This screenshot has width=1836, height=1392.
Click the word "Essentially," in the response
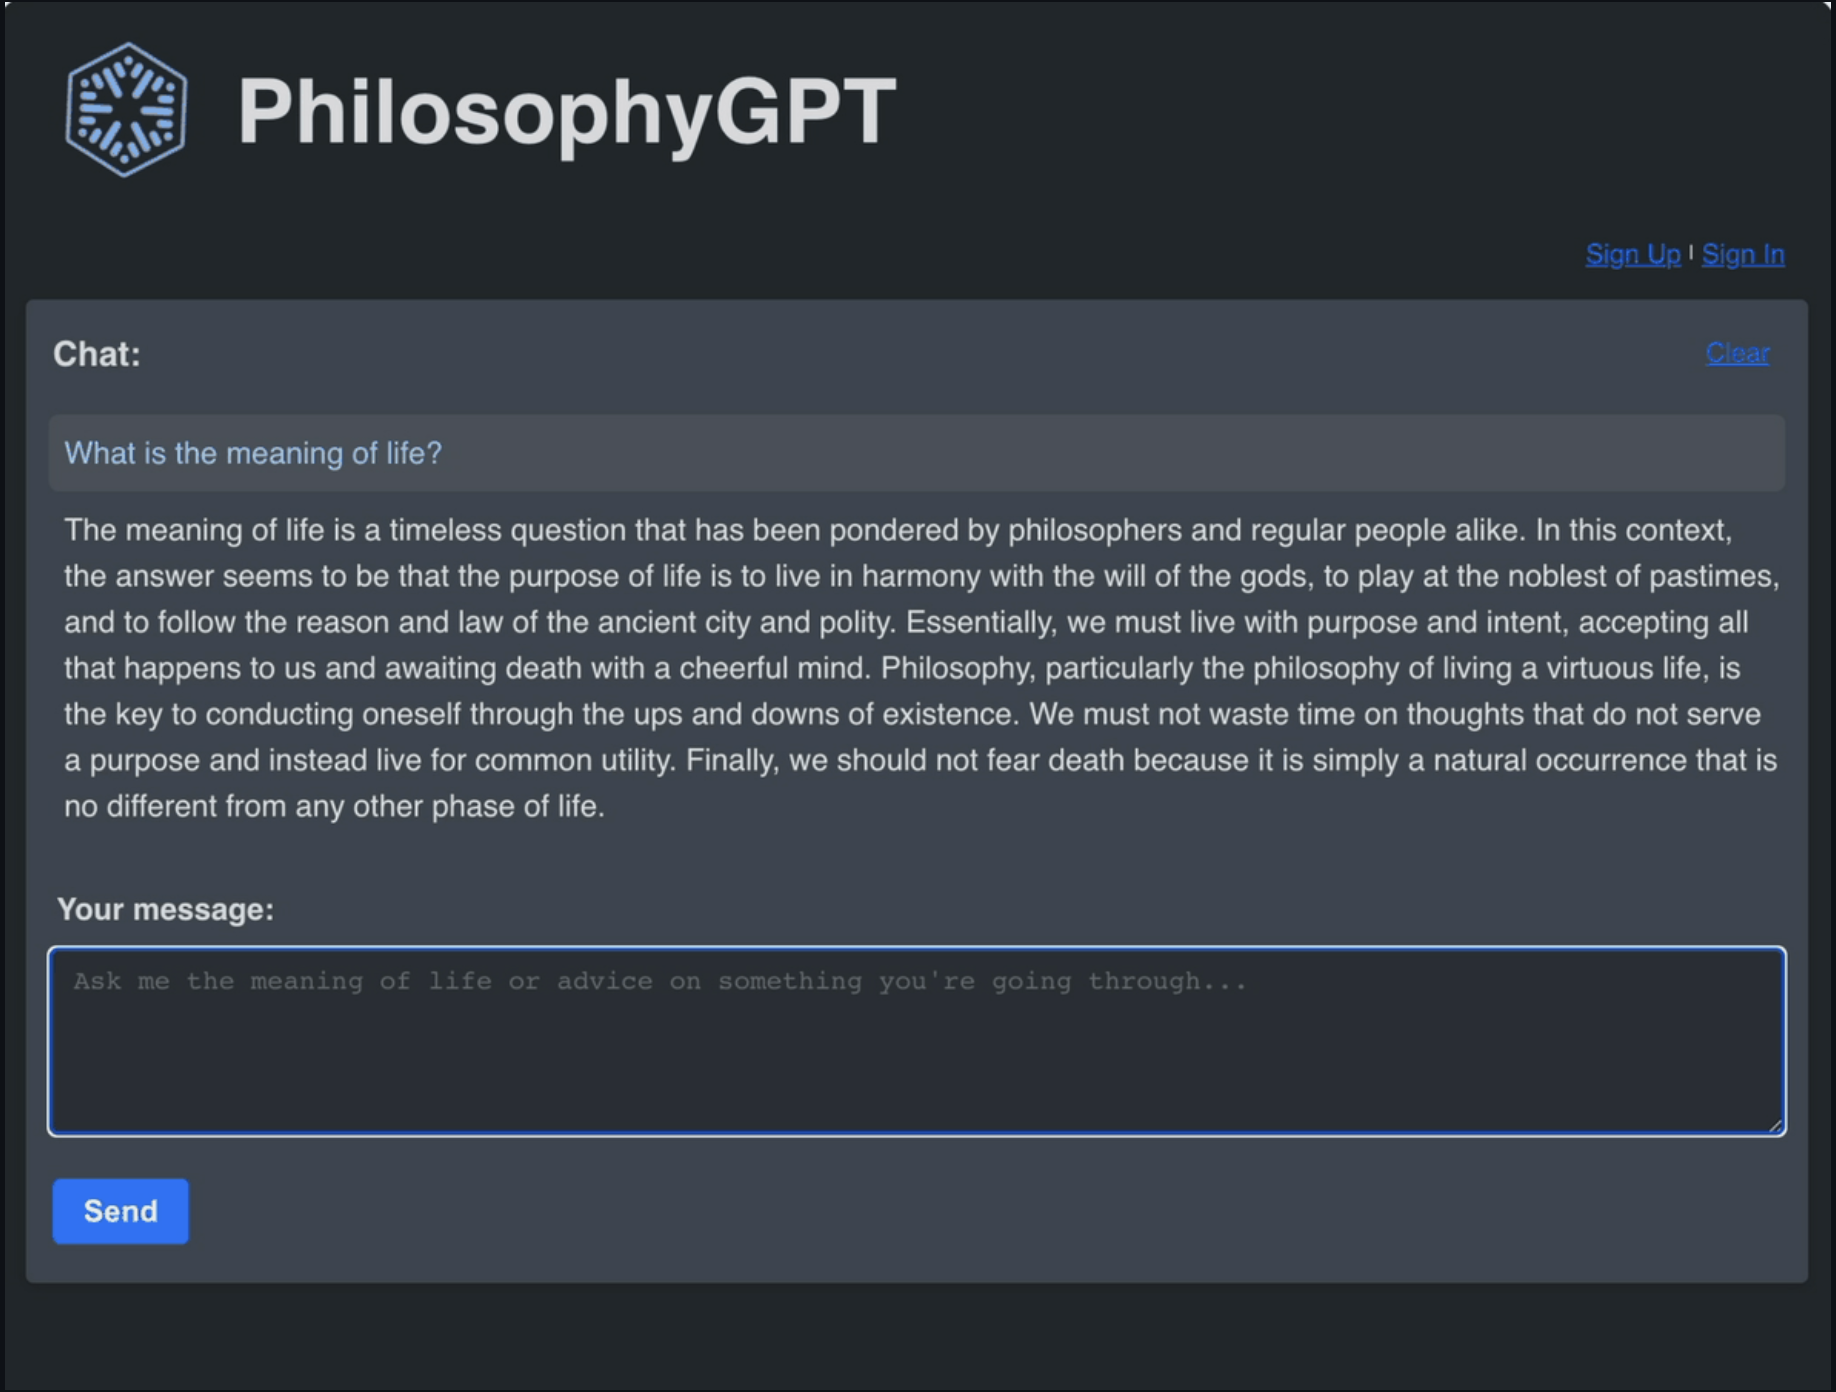click(980, 622)
